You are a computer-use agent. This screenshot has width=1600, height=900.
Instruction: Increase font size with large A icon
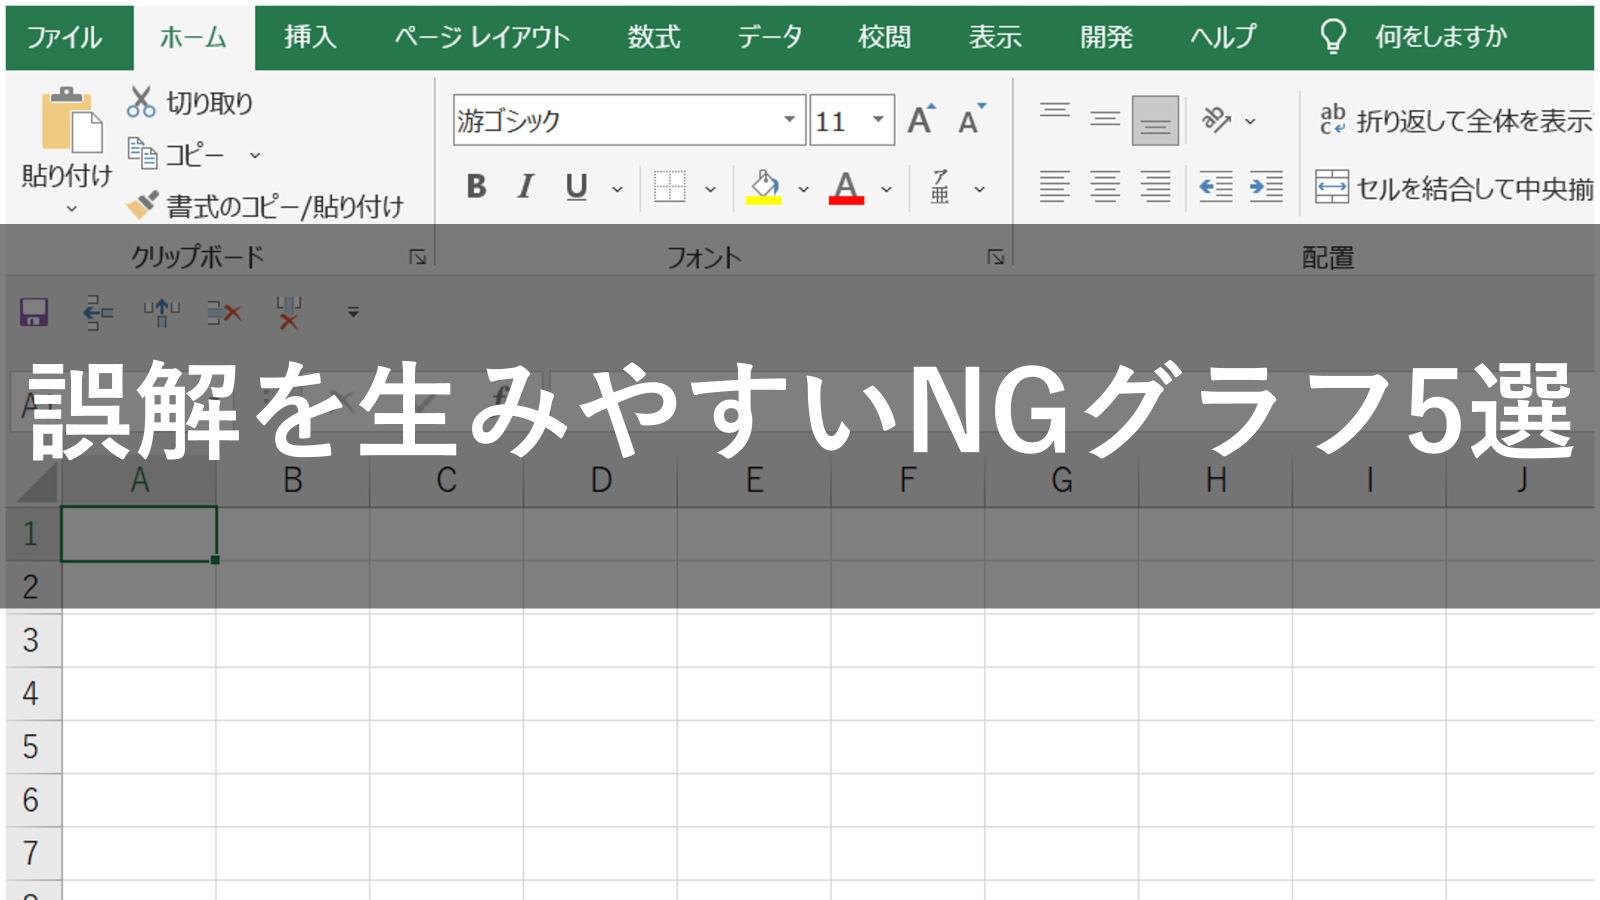(x=921, y=119)
